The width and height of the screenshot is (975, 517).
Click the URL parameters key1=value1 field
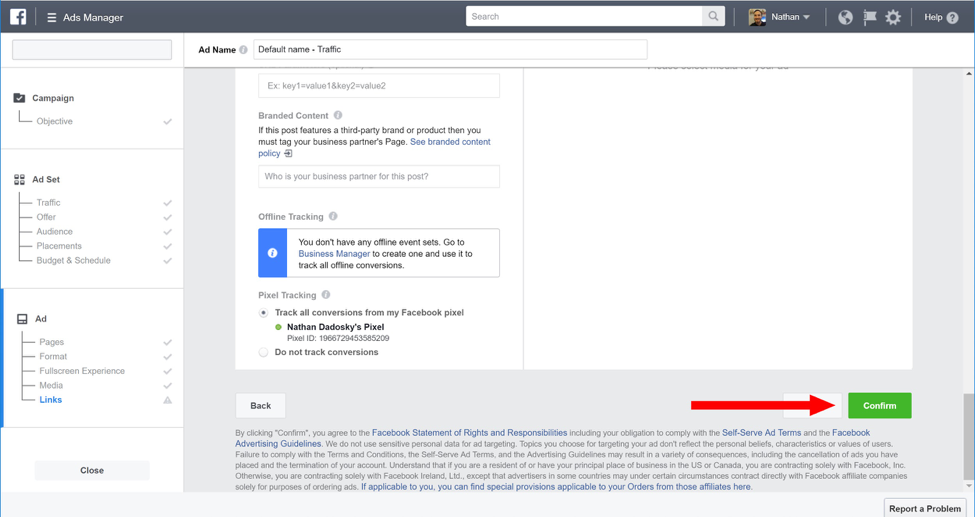tap(379, 86)
